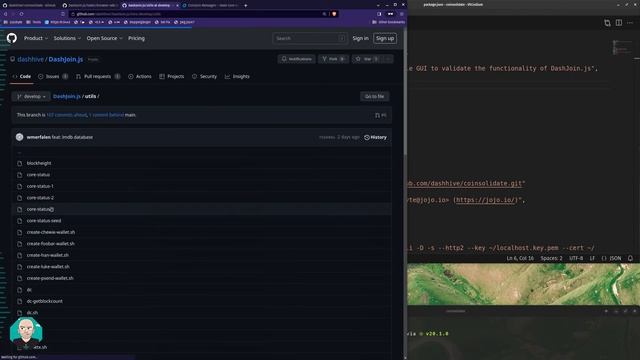The width and height of the screenshot is (640, 360).
Task: Focus the GitHub search field
Action: coord(310,38)
